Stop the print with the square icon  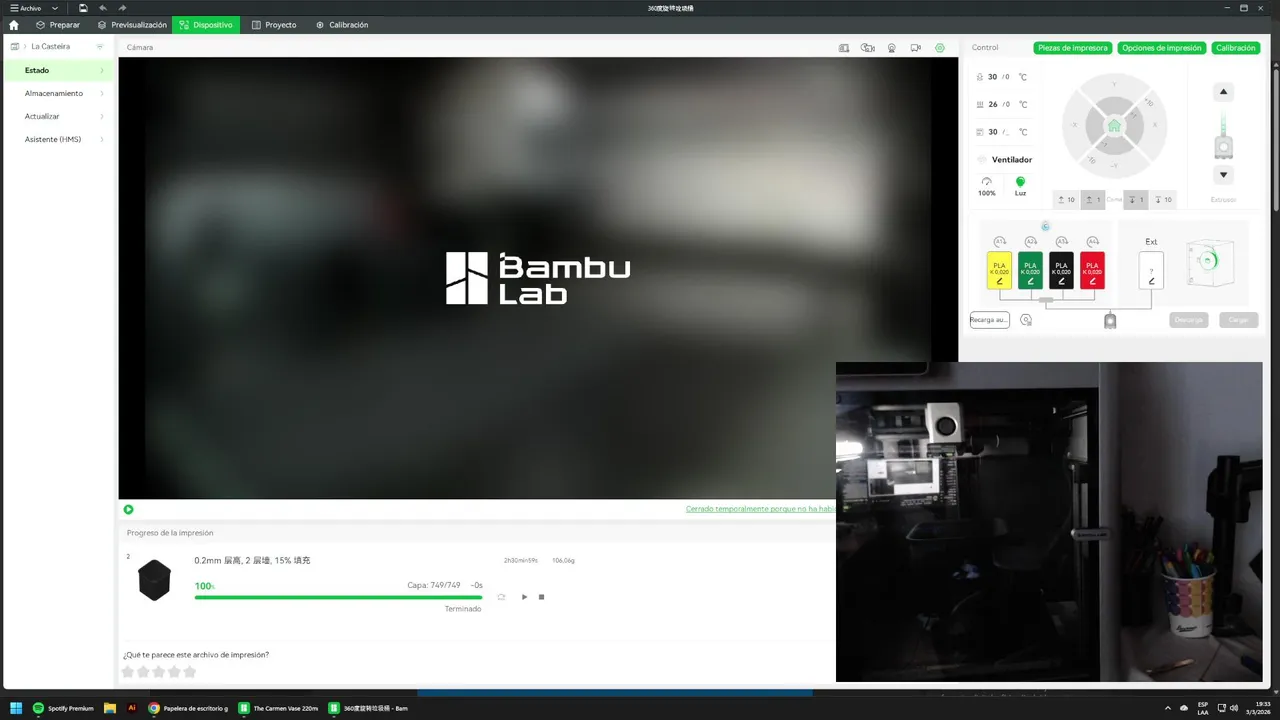pos(542,597)
